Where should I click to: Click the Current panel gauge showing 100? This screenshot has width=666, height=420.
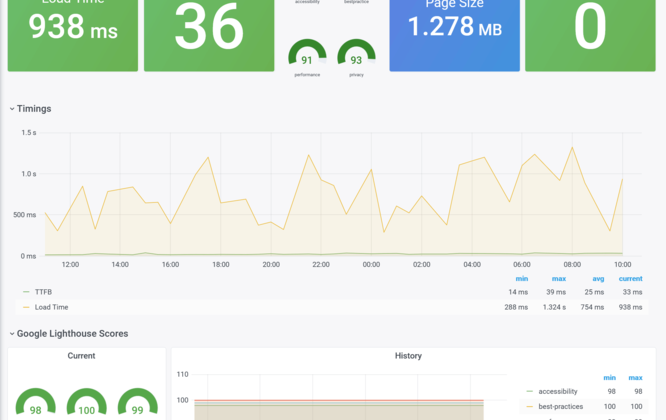(x=86, y=405)
